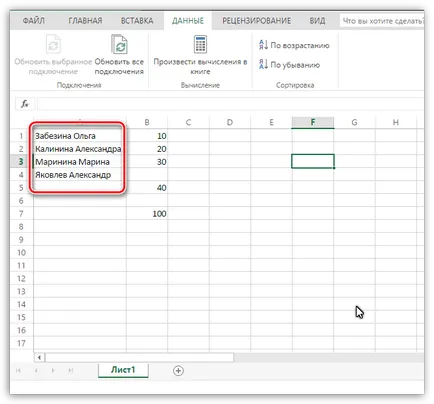This screenshot has width=434, height=404.
Task: Sort descending with По убыванию
Action: [x=289, y=64]
